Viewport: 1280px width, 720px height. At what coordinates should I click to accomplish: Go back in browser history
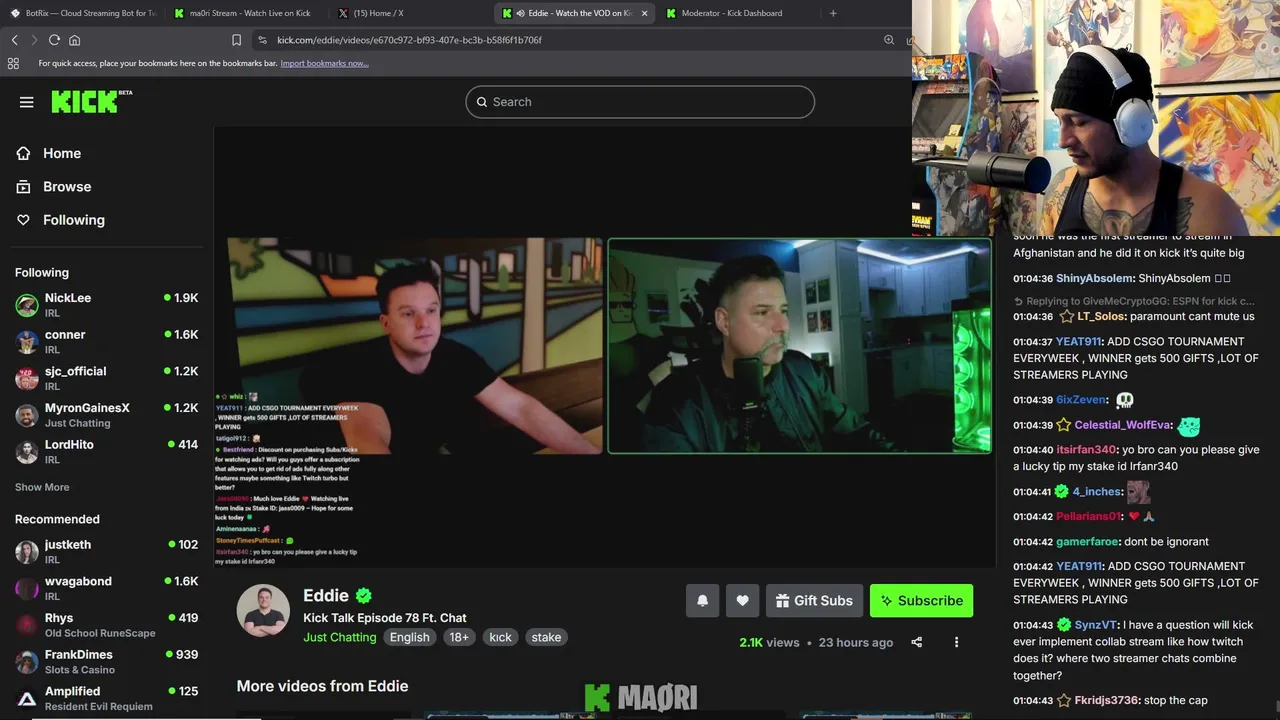tap(14, 40)
